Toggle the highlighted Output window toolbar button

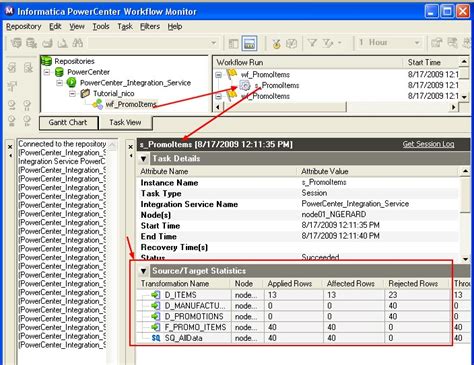pyautogui.click(x=250, y=43)
